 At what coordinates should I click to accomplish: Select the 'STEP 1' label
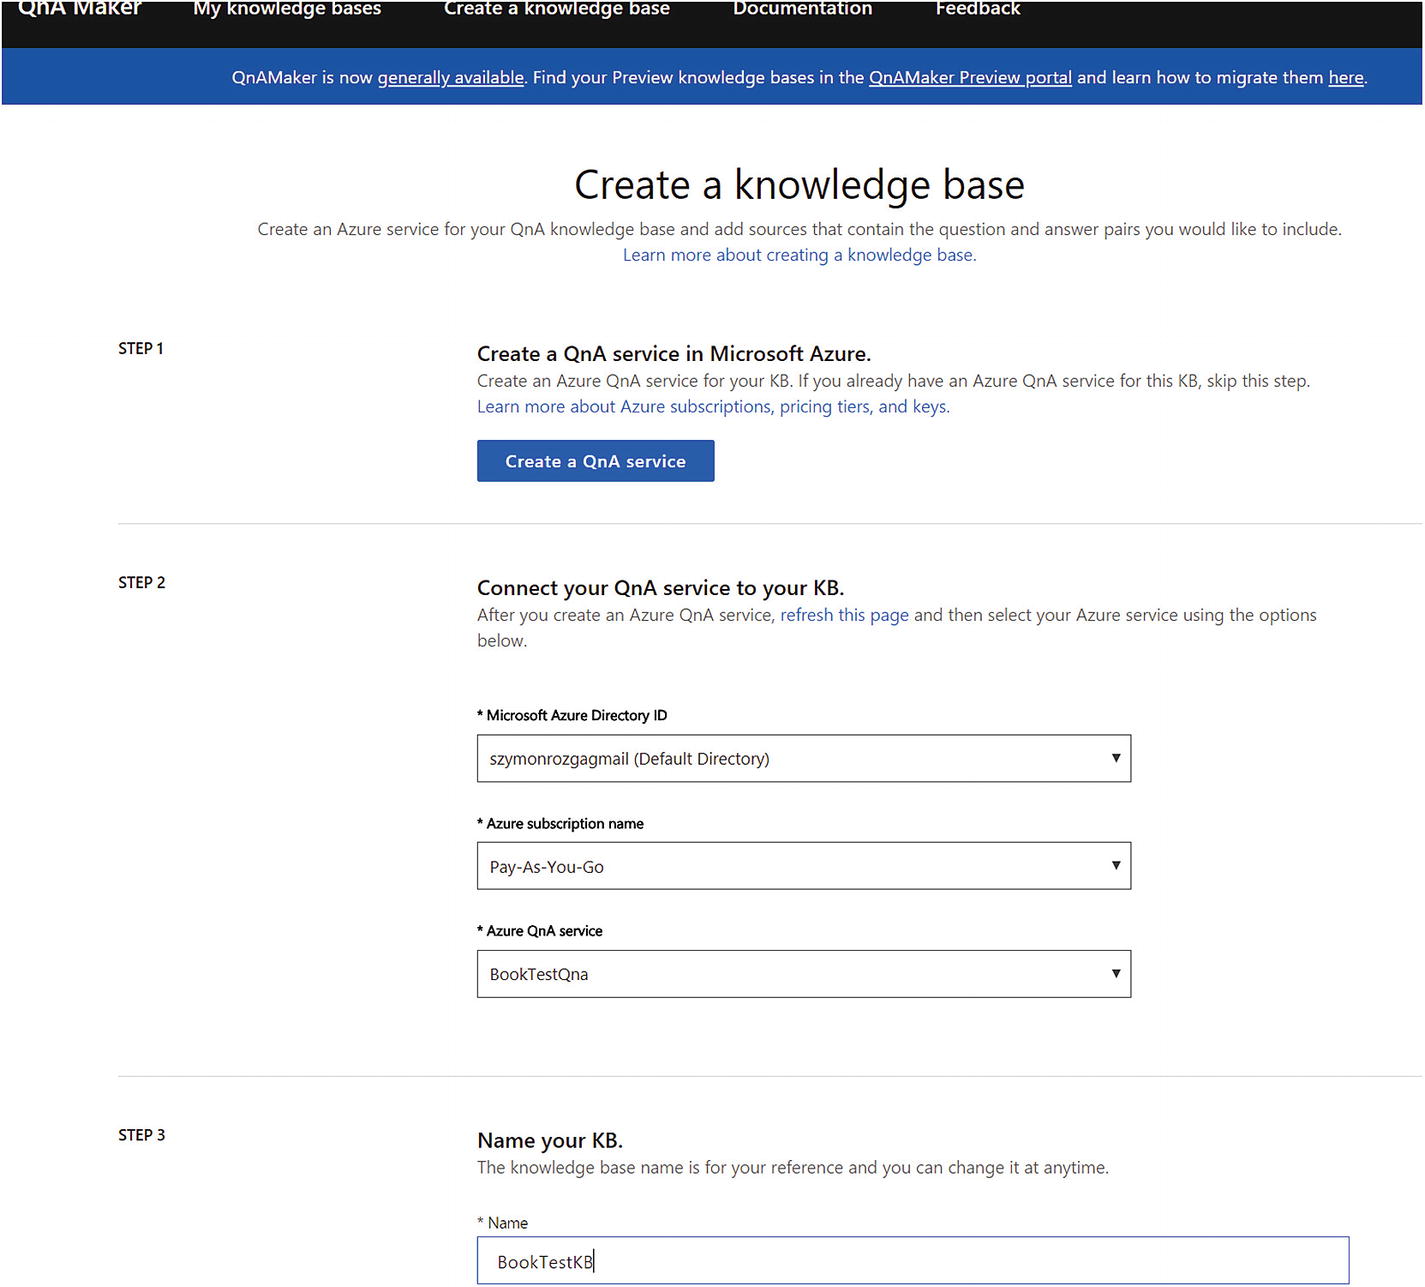[141, 348]
